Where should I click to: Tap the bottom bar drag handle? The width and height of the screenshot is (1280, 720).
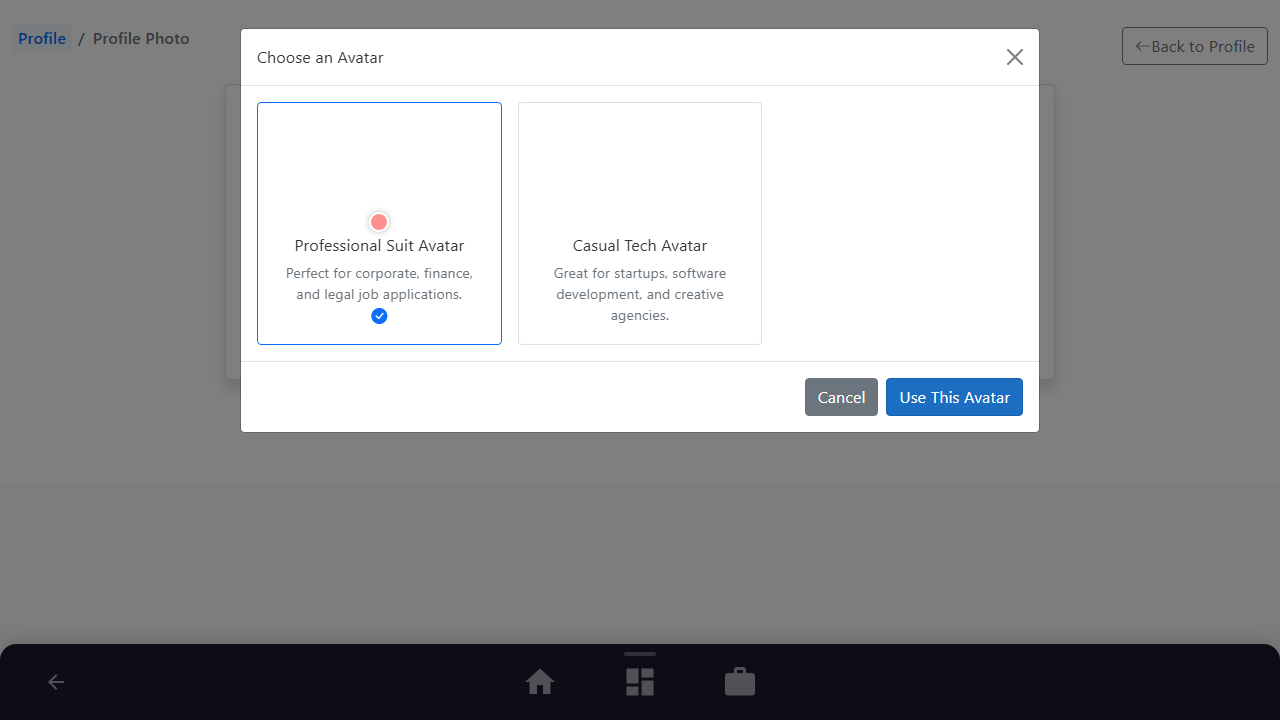click(640, 654)
